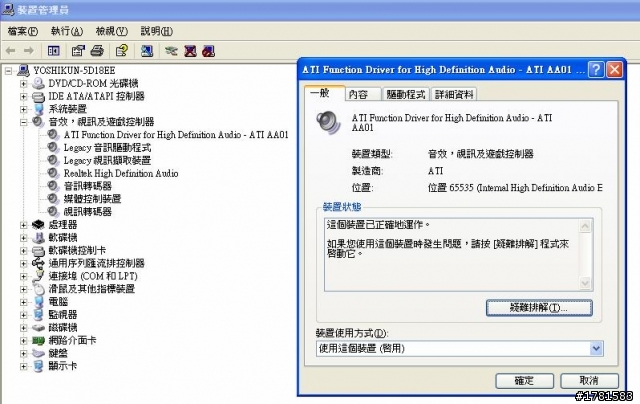Viewport: 640px width, 404px height.
Task: Click the 通用序列匯流排控制器 USB icon
Action: [x=38, y=263]
